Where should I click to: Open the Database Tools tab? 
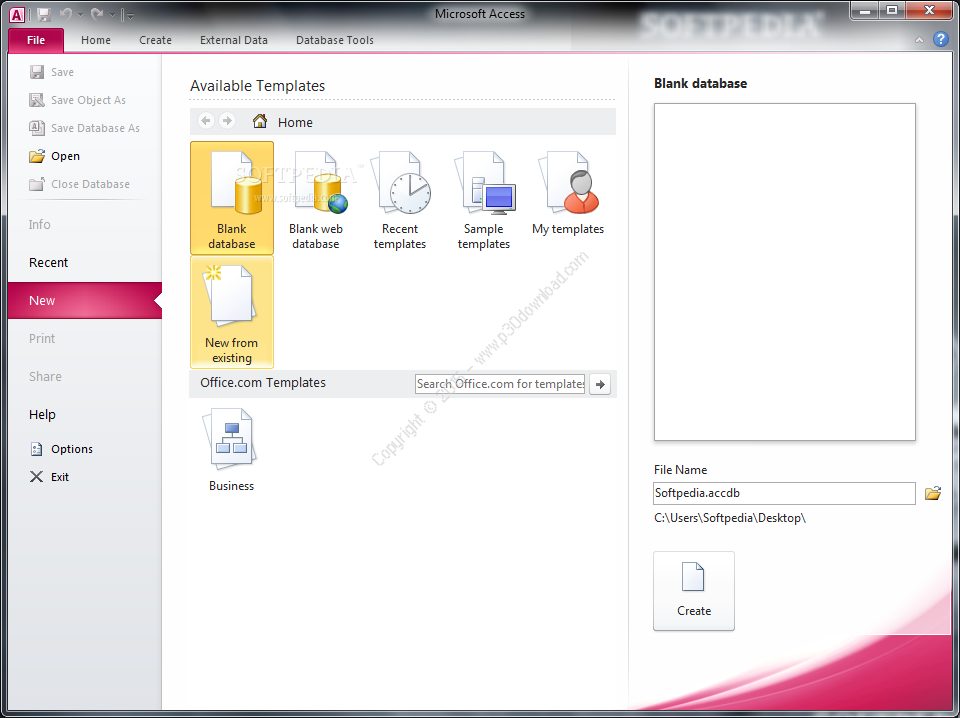(335, 40)
